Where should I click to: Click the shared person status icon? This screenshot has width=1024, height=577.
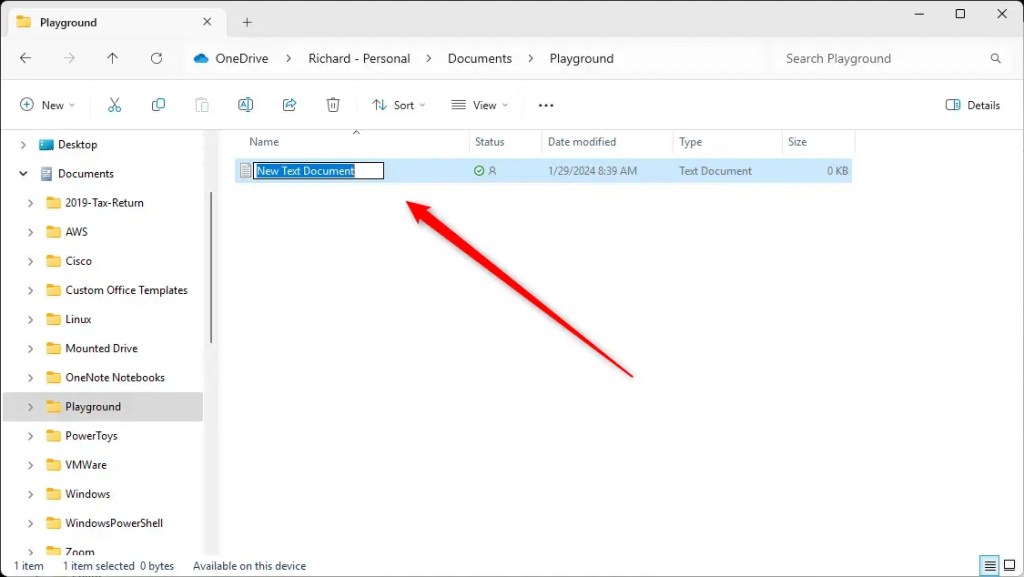[492, 170]
